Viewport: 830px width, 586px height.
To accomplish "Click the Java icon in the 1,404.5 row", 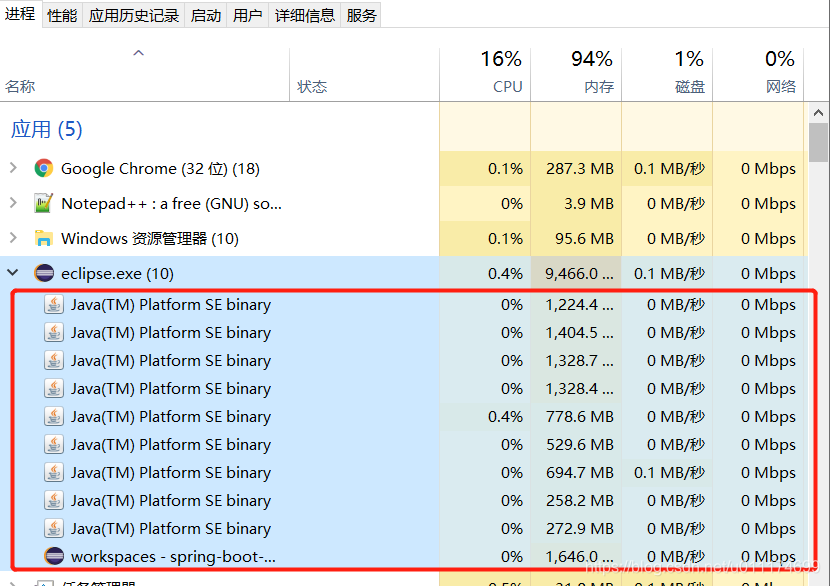I will (54, 332).
